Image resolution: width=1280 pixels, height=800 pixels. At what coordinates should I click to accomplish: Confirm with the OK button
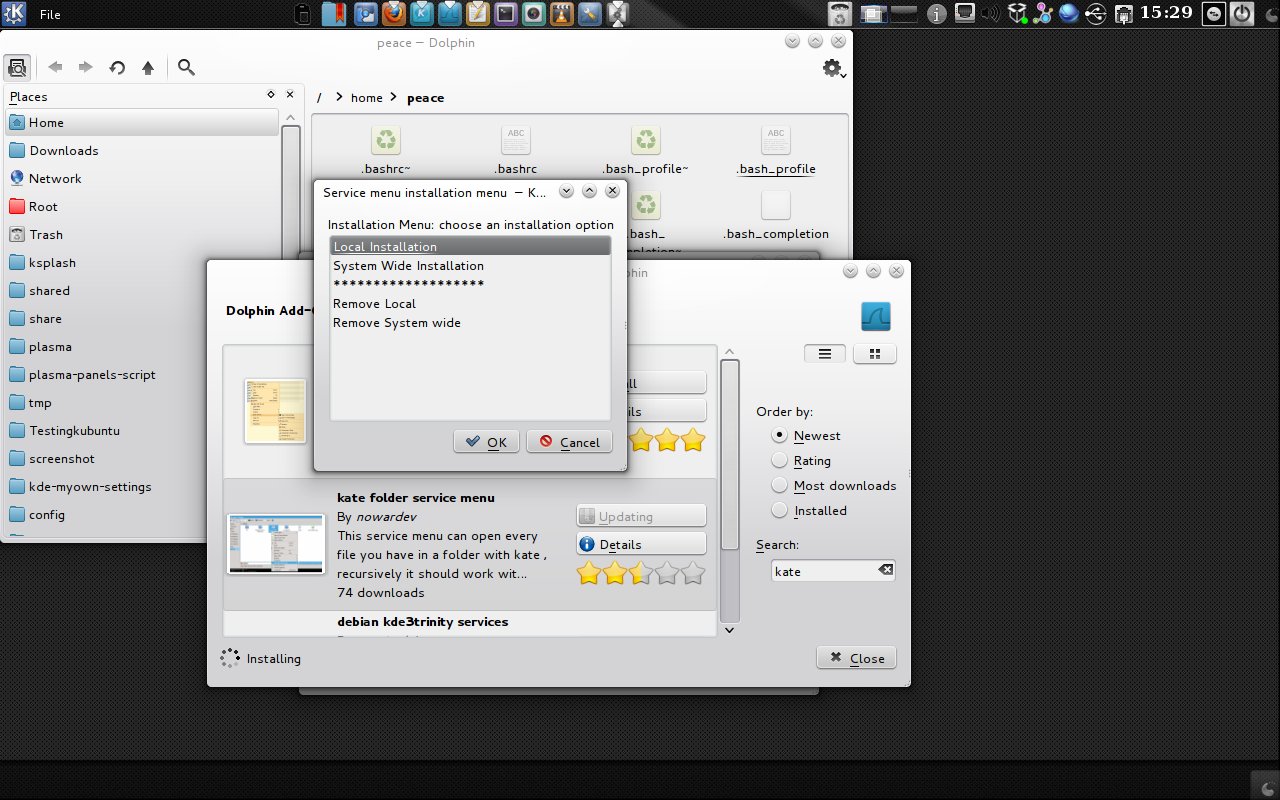click(x=486, y=442)
